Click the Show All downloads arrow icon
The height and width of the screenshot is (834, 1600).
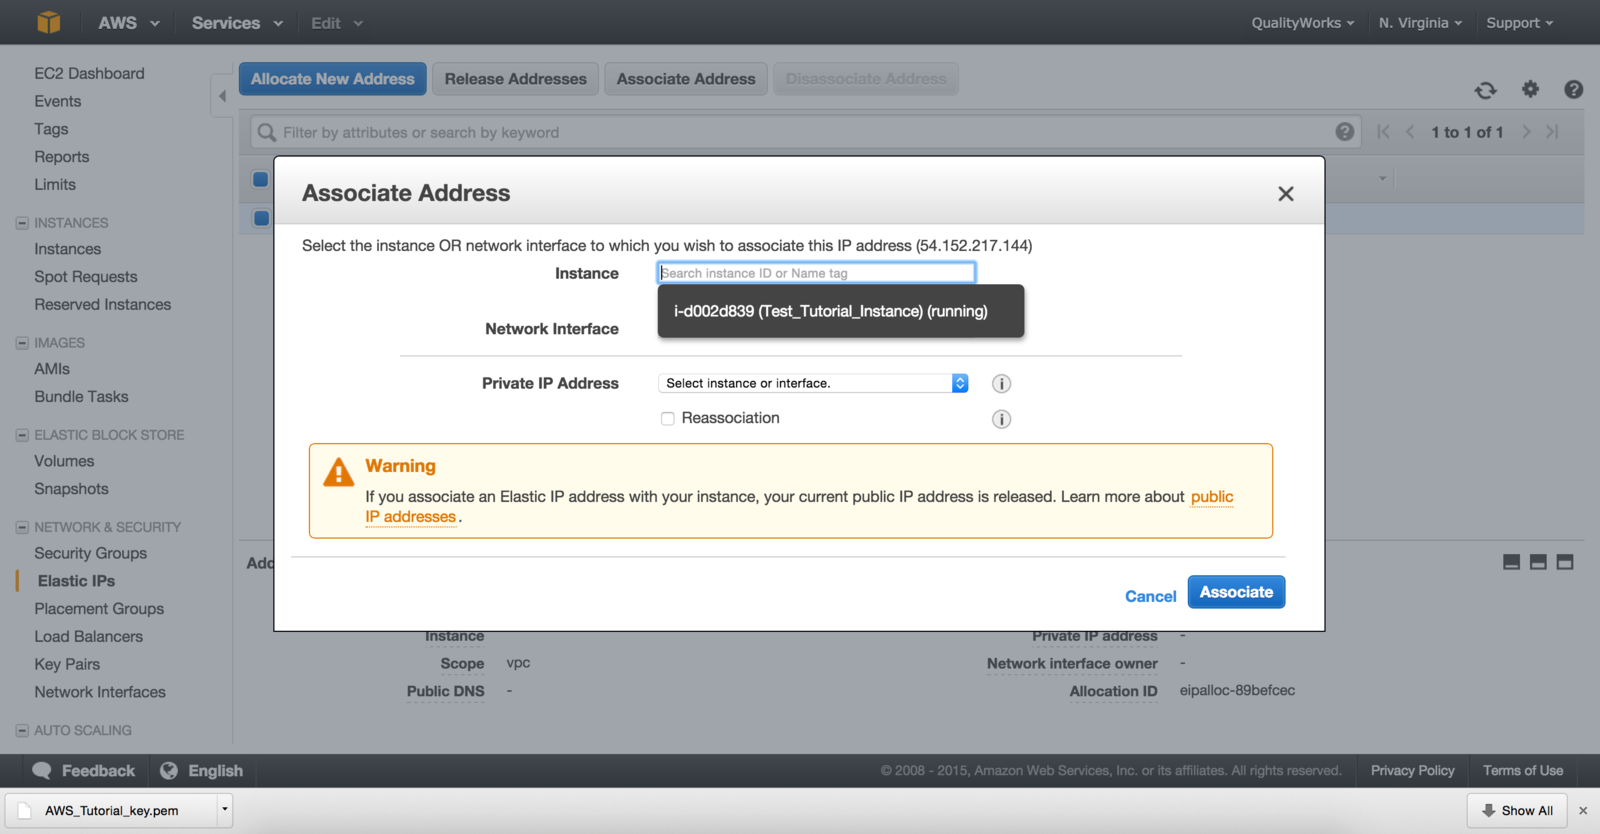[x=1489, y=811]
